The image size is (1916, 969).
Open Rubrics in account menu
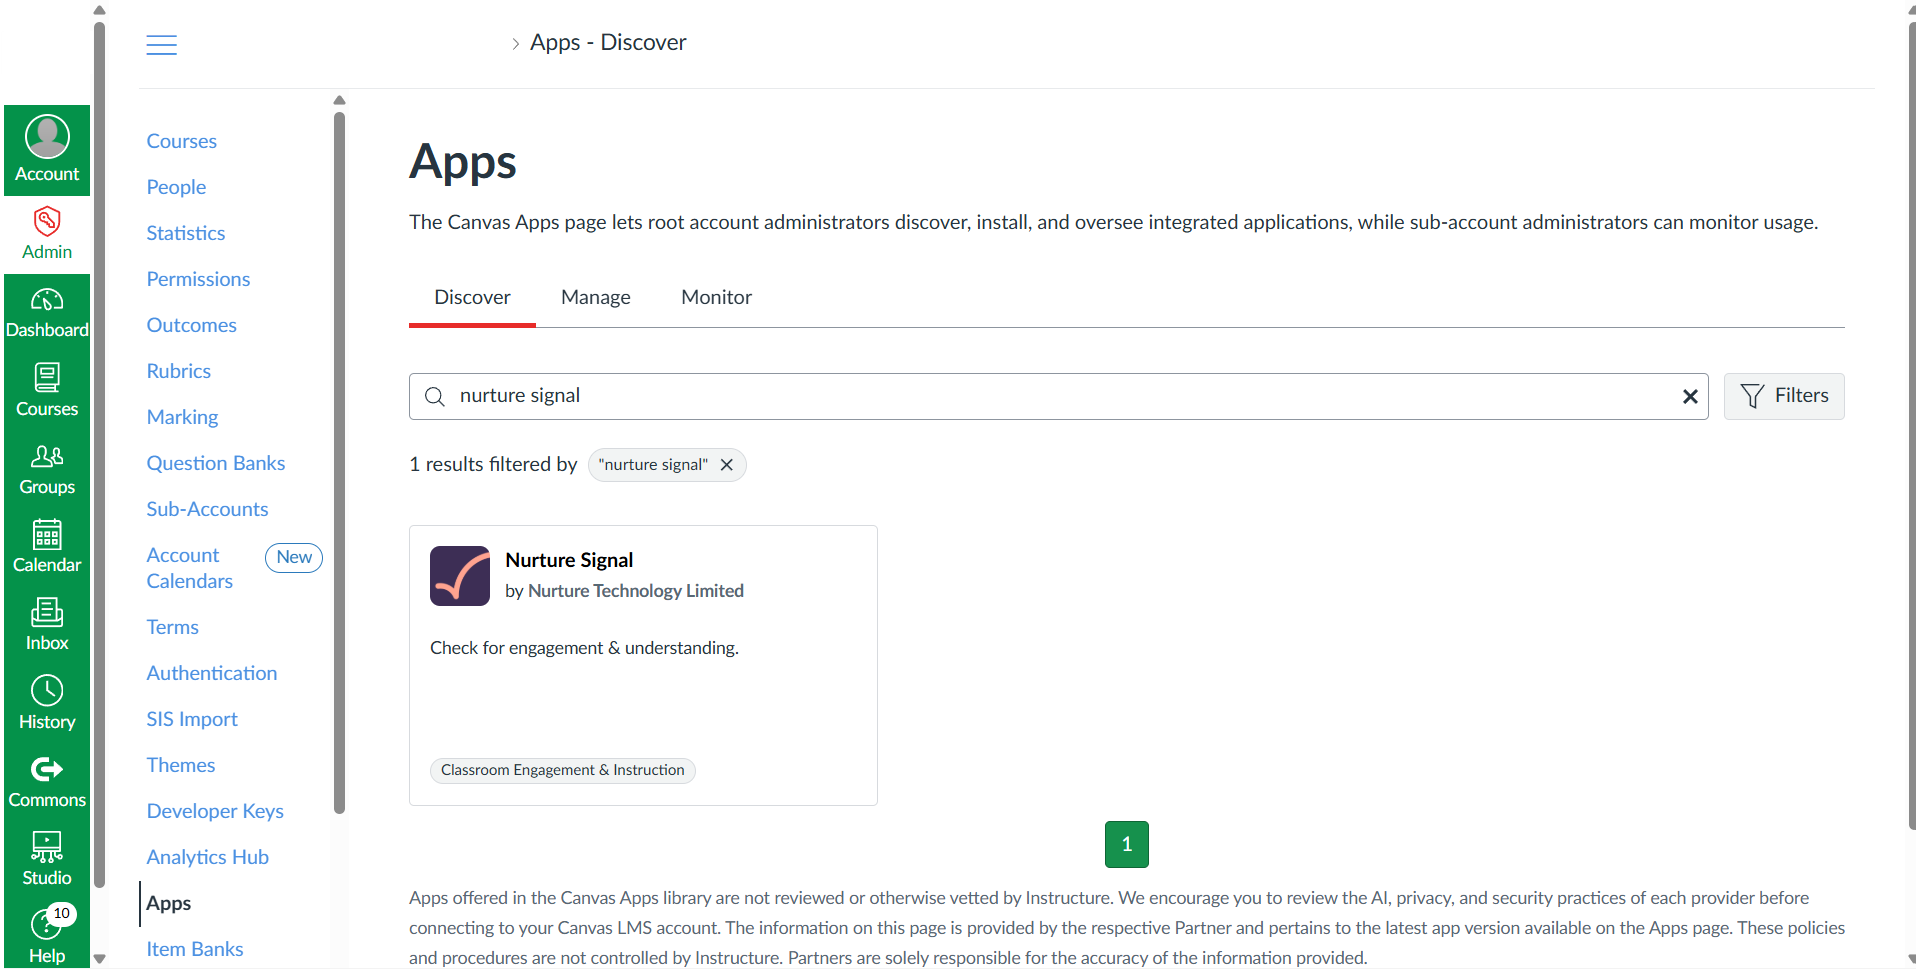179,371
